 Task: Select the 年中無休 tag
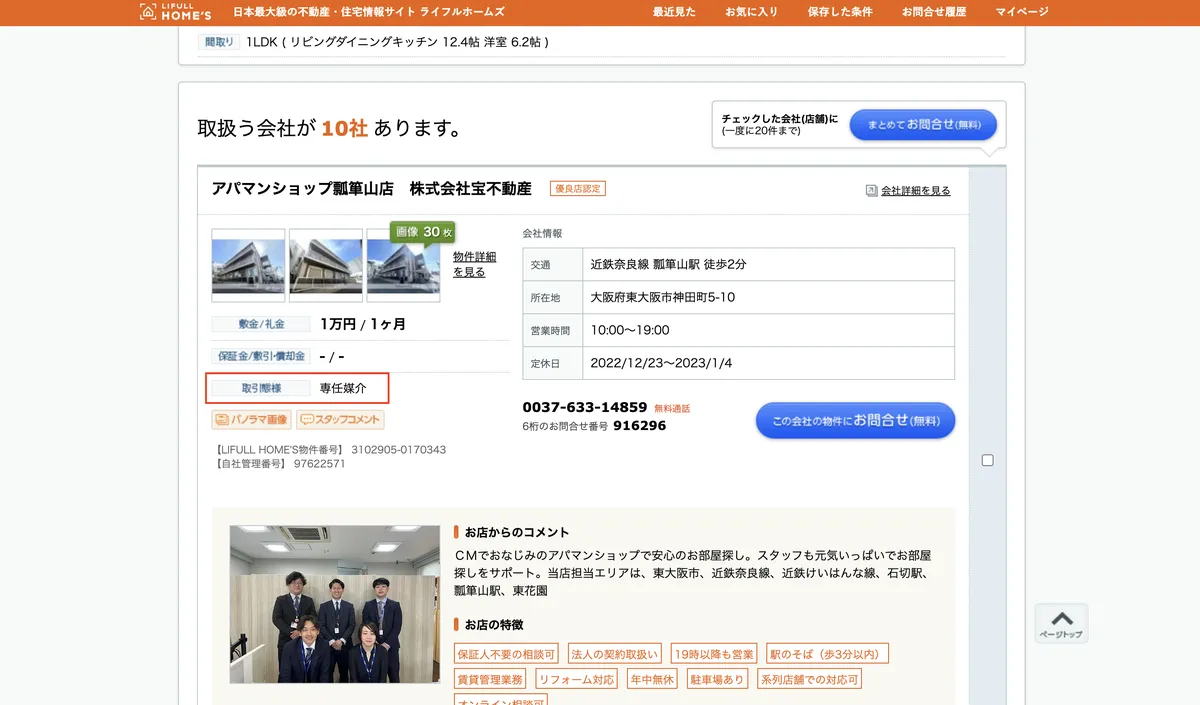click(651, 679)
